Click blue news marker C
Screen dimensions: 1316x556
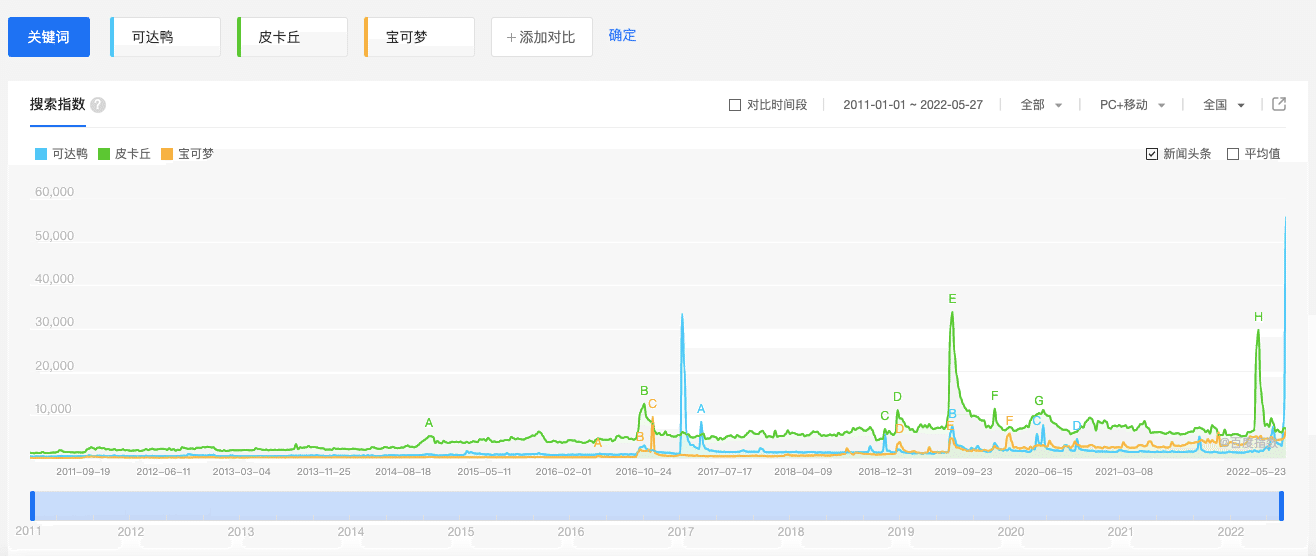pyautogui.click(x=1037, y=421)
